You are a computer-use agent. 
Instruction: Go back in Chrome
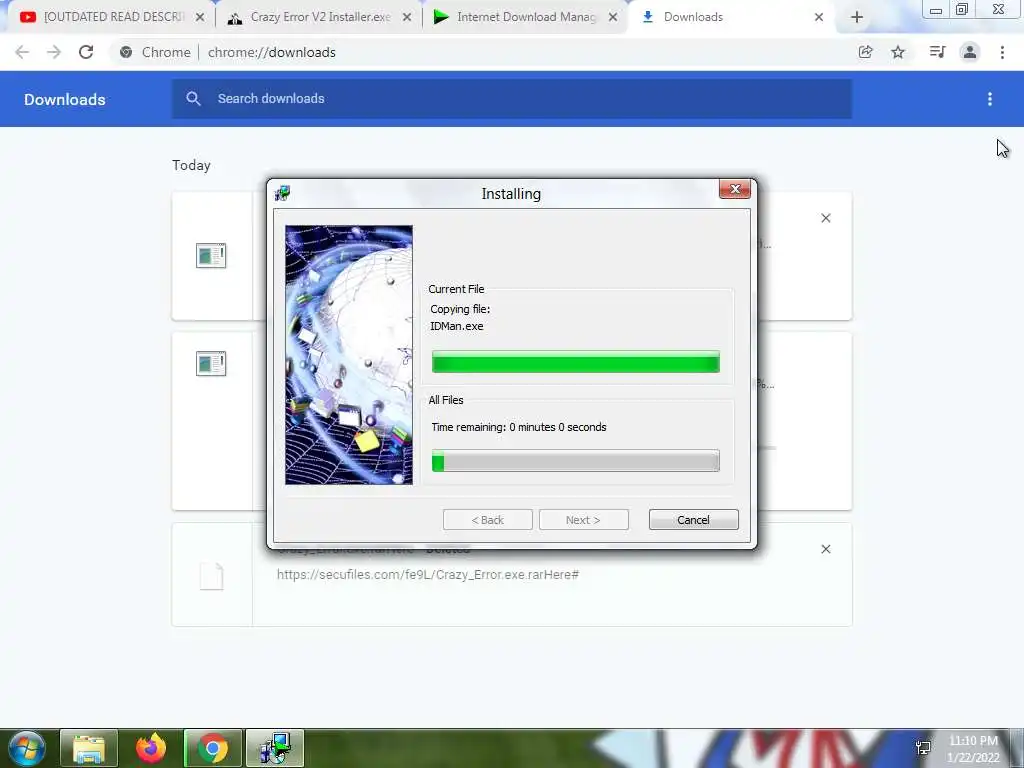22,52
